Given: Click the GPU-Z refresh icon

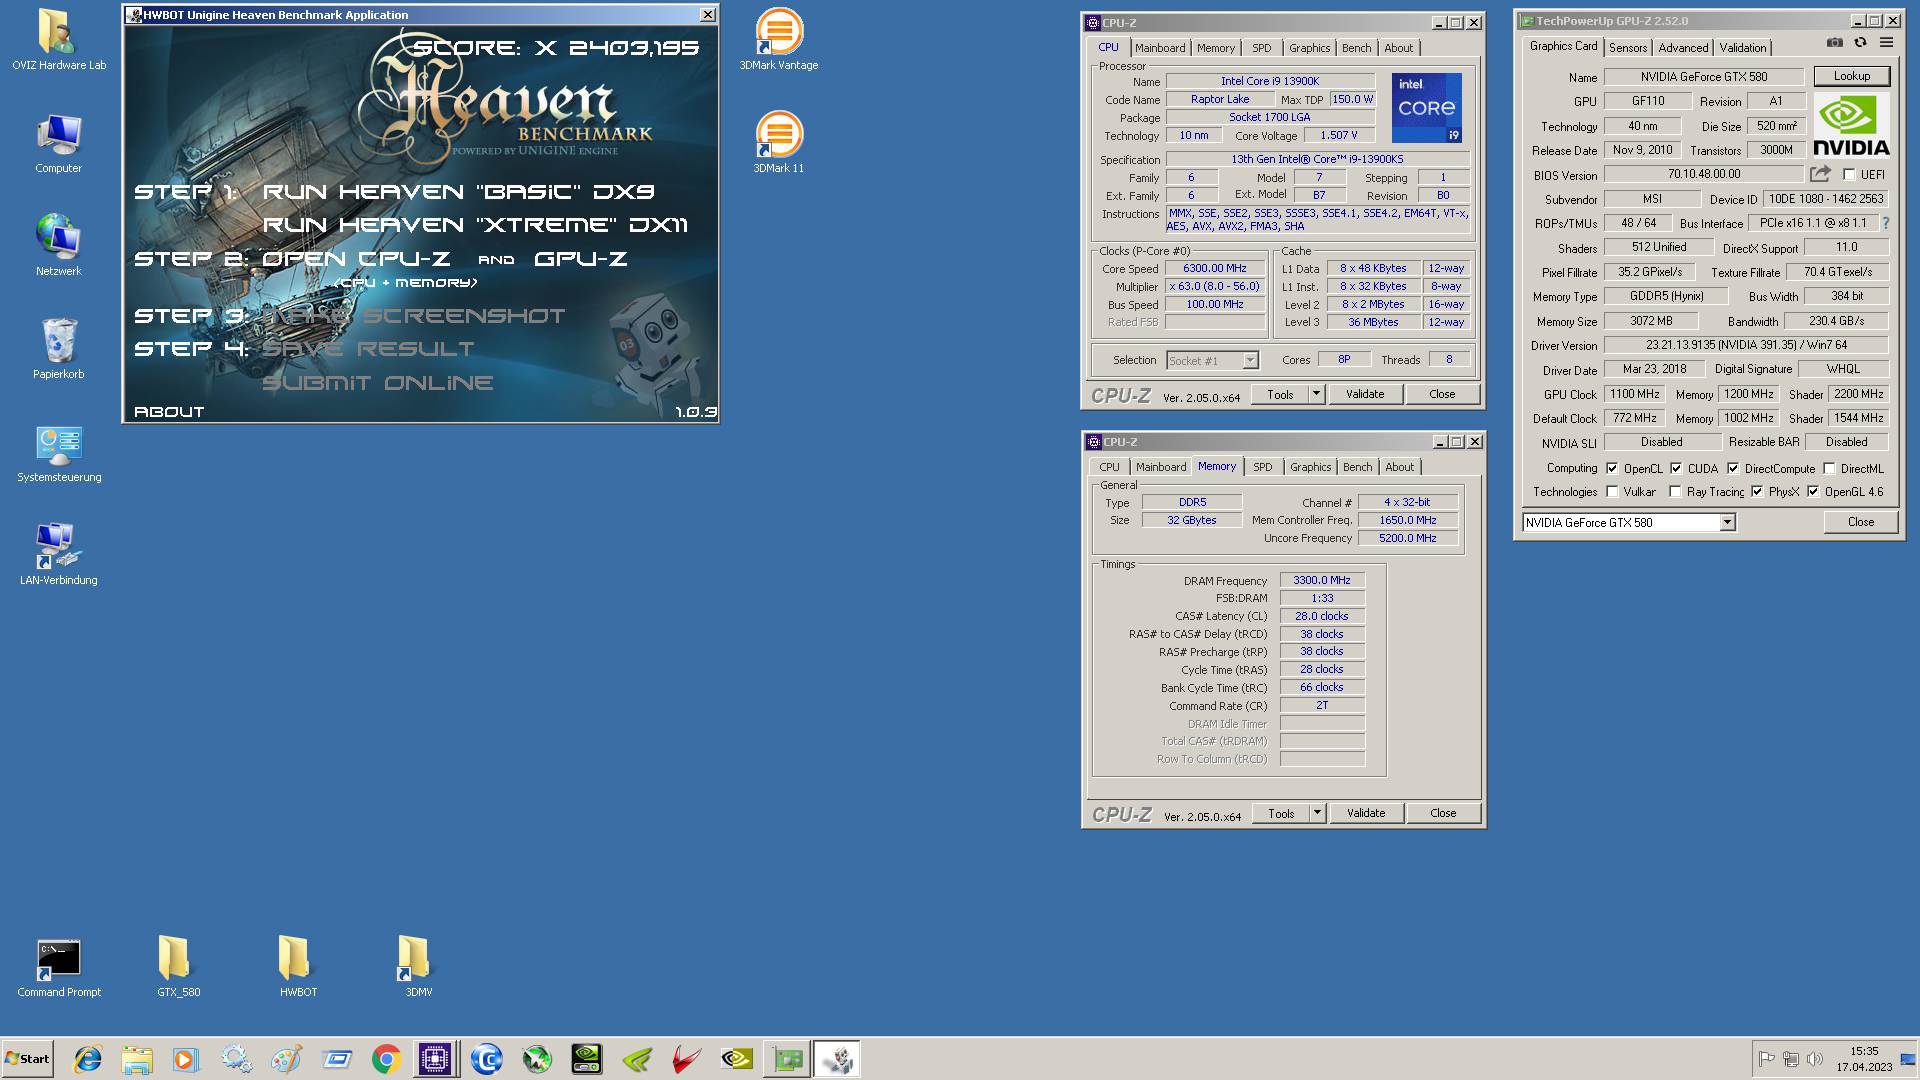Looking at the screenshot, I should pos(1860,43).
